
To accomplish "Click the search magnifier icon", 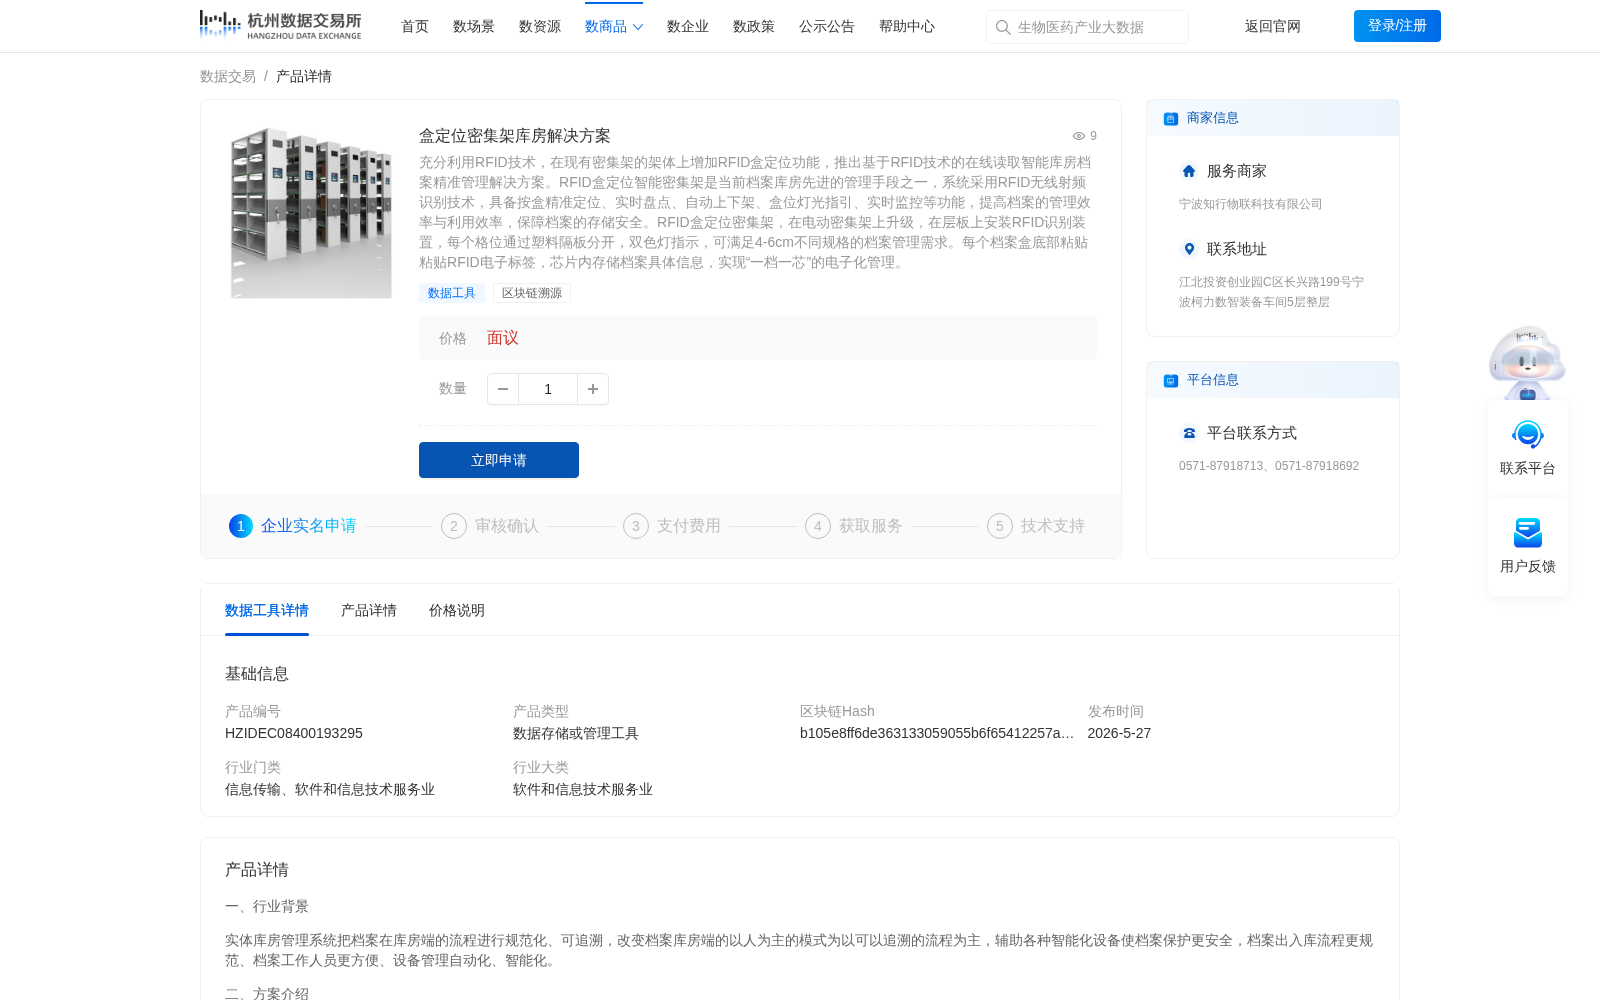I will (x=1003, y=27).
